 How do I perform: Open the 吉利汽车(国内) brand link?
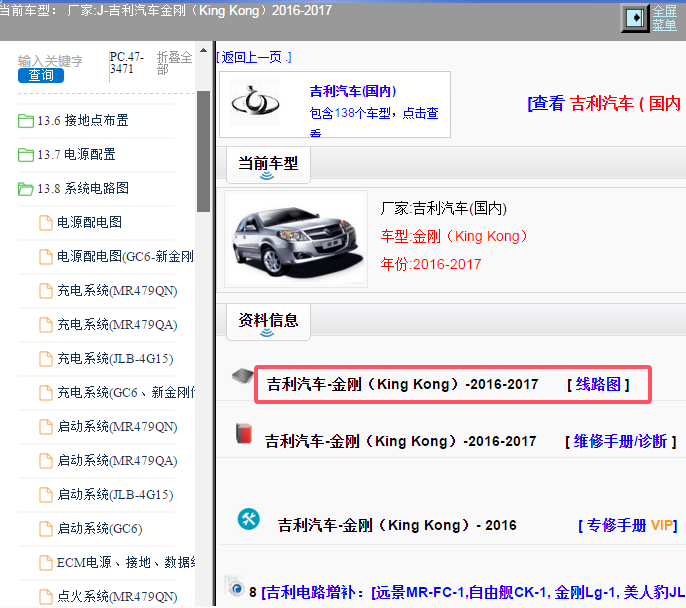353,91
